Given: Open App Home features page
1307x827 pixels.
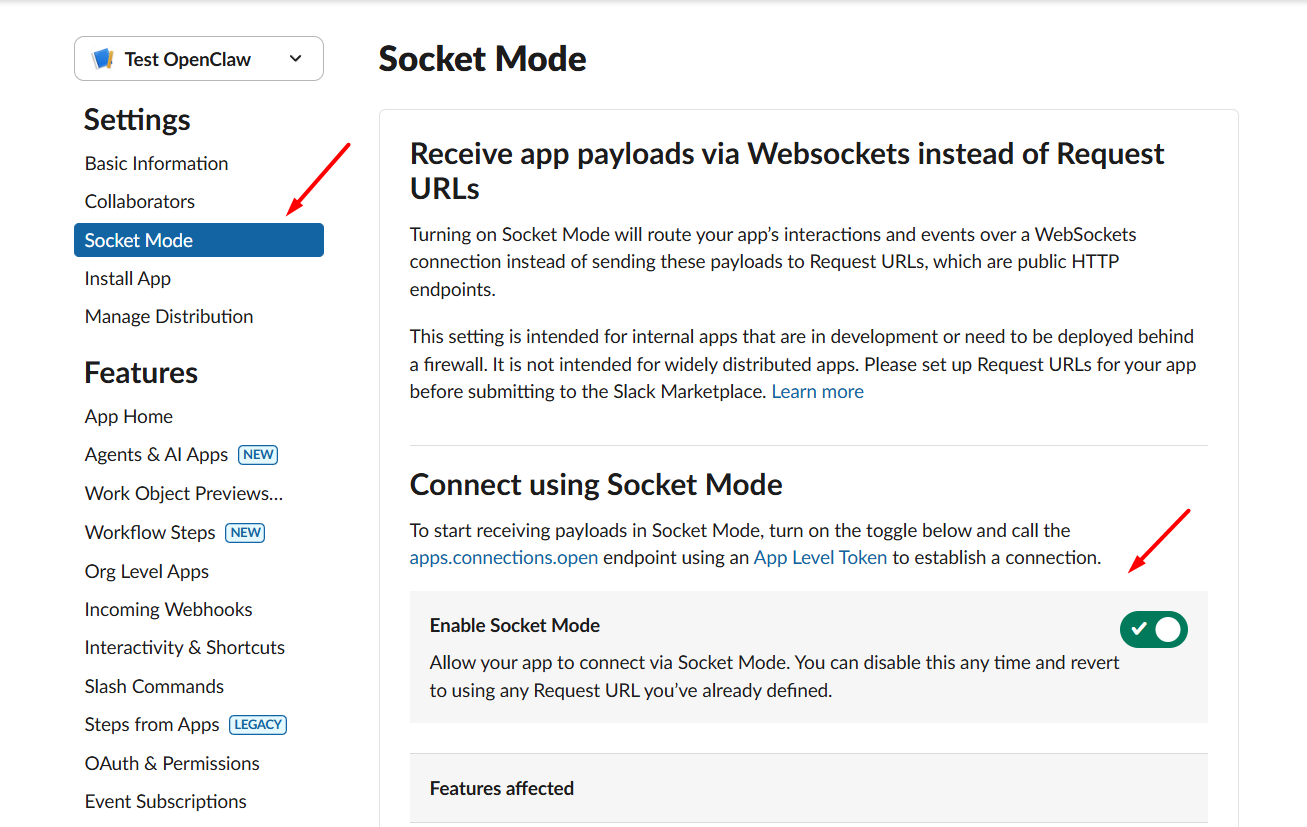Looking at the screenshot, I should pyautogui.click(x=129, y=417).
